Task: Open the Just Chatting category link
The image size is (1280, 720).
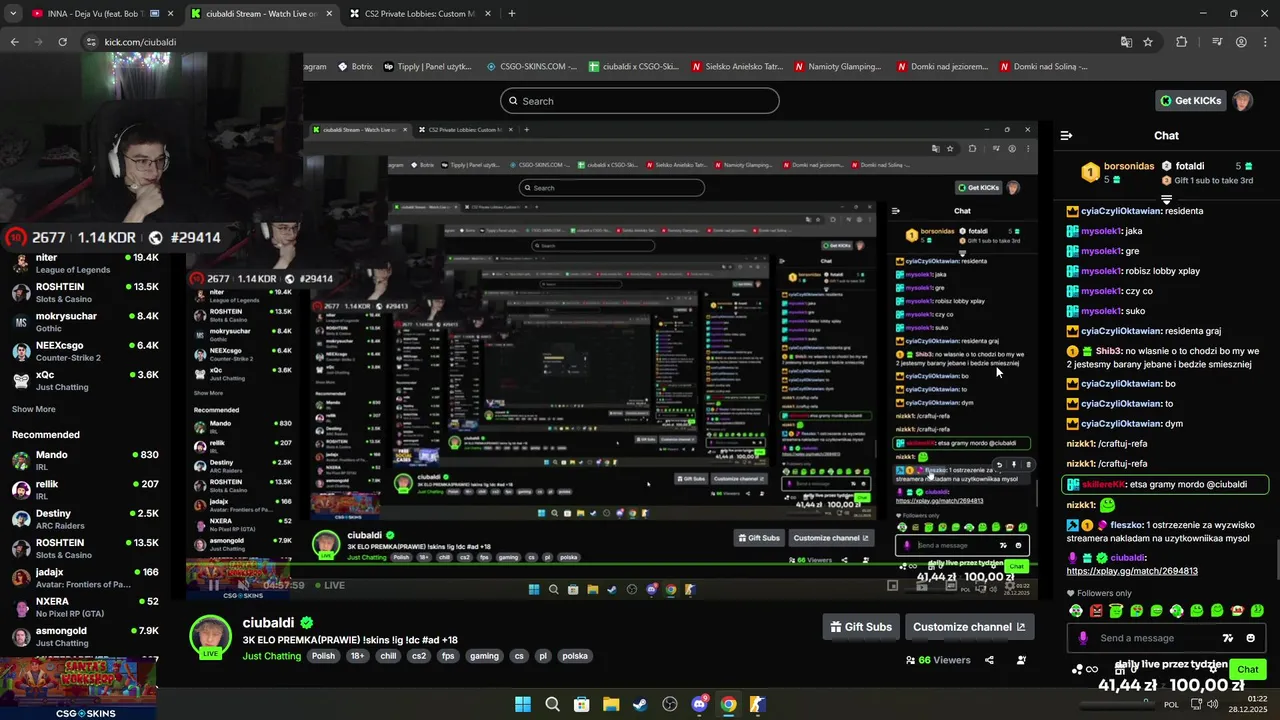Action: tap(271, 656)
